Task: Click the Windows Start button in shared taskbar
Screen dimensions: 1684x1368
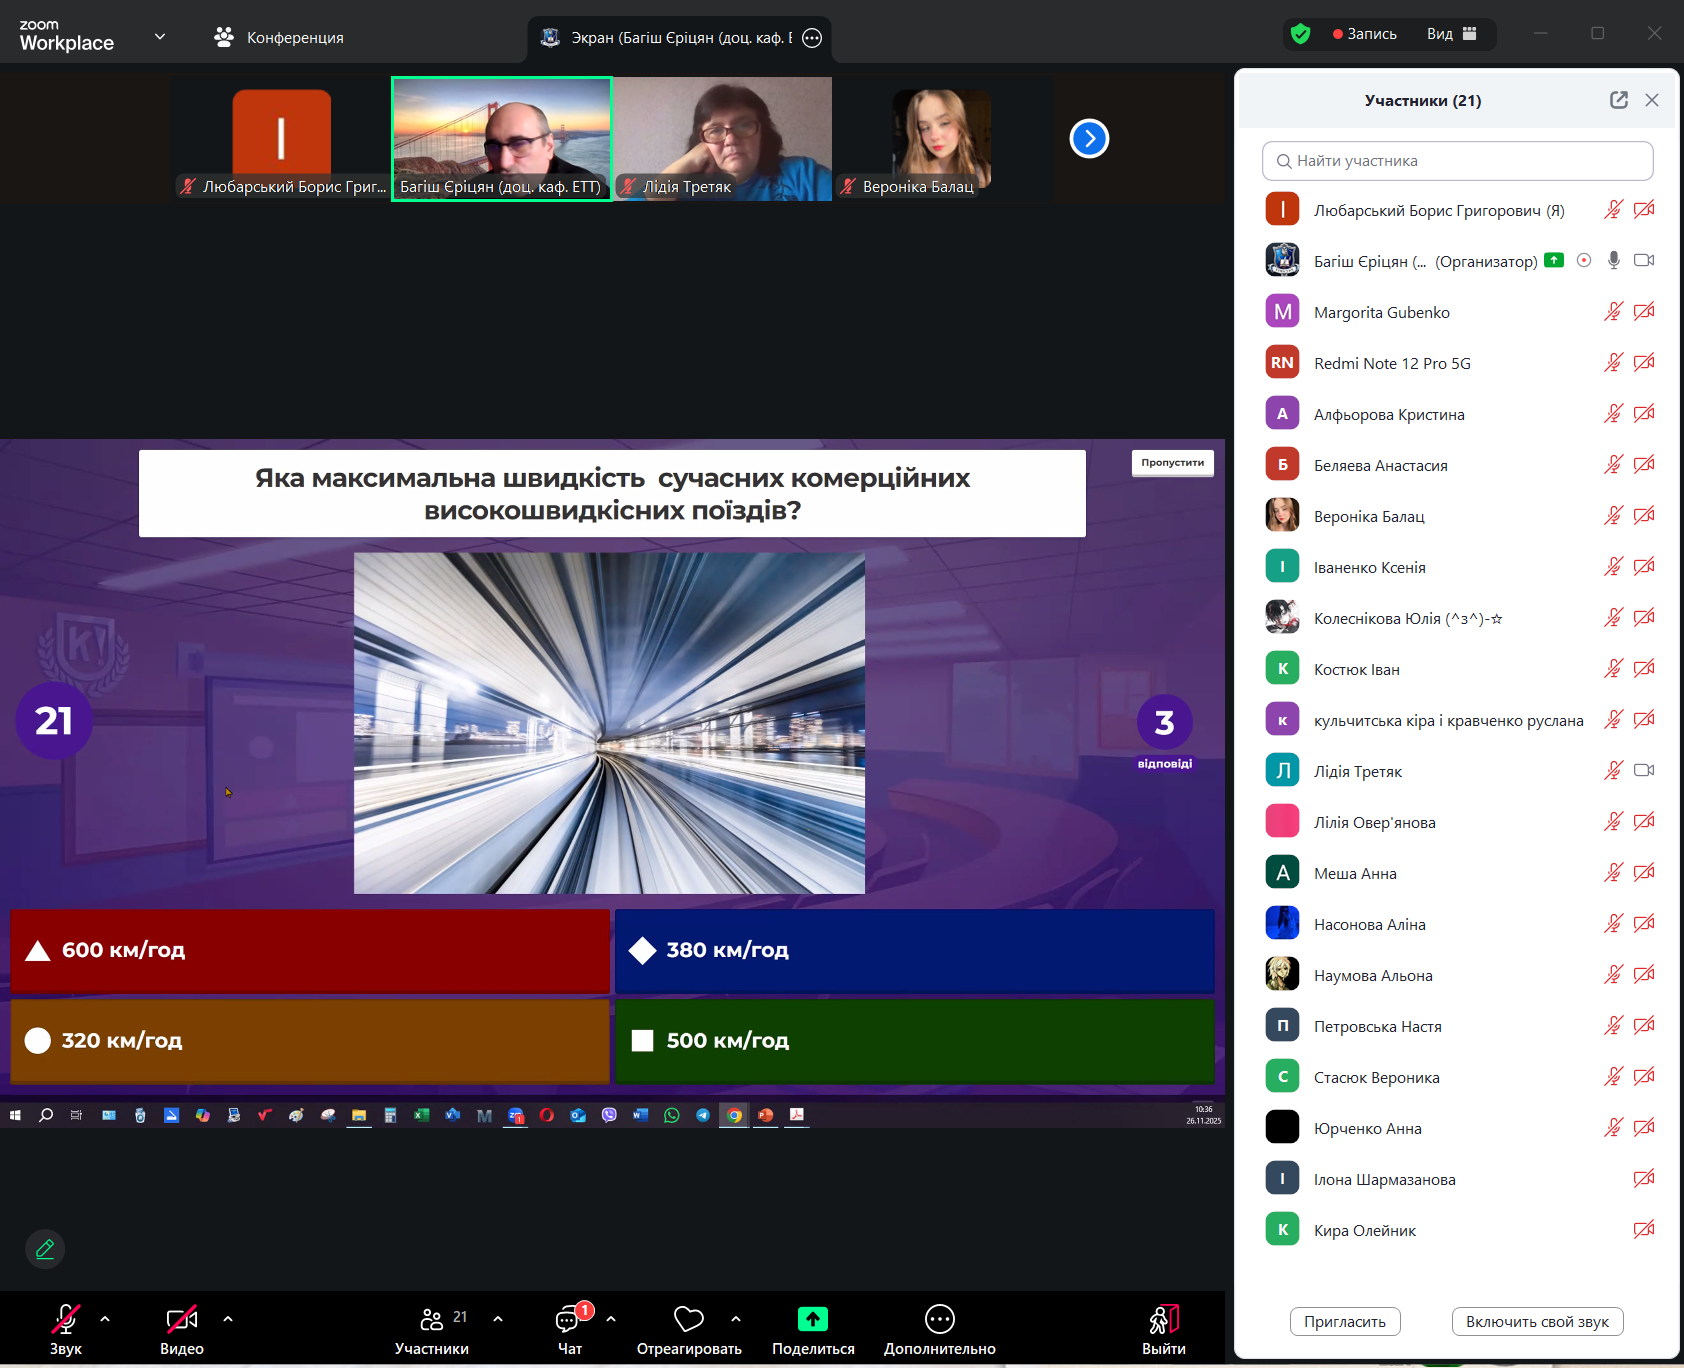Action: (x=15, y=1115)
